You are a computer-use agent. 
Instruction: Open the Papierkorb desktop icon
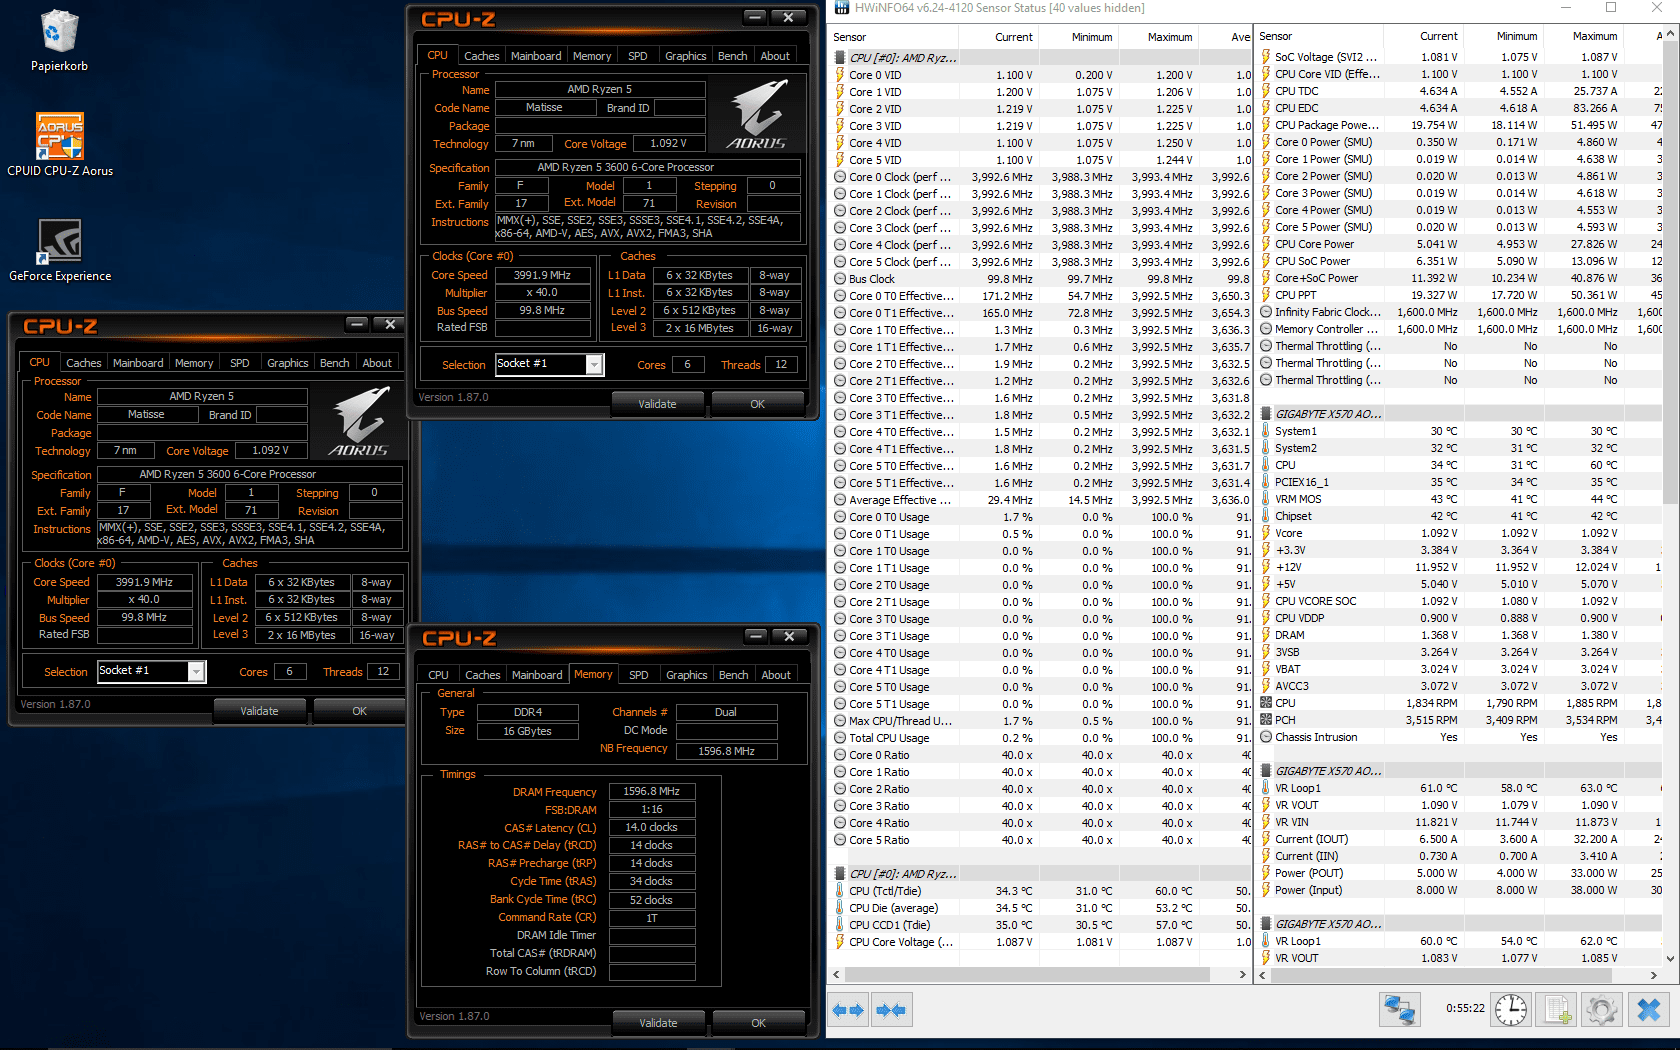coord(59,41)
